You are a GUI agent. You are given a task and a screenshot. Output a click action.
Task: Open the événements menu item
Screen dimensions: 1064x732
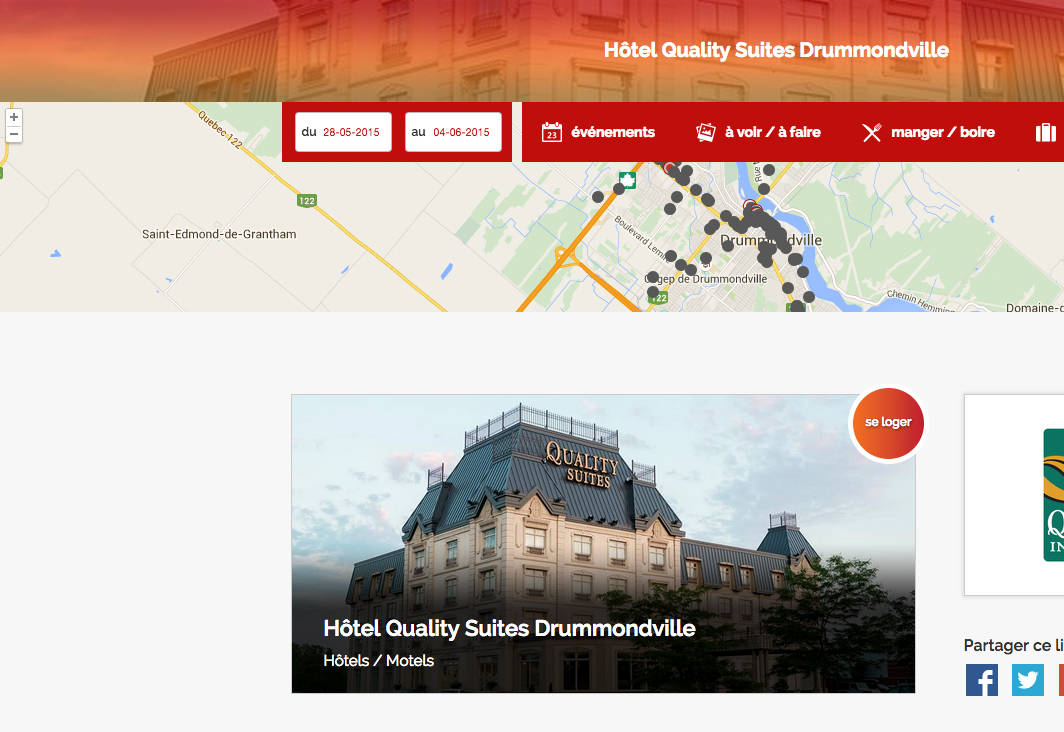pyautogui.click(x=598, y=132)
